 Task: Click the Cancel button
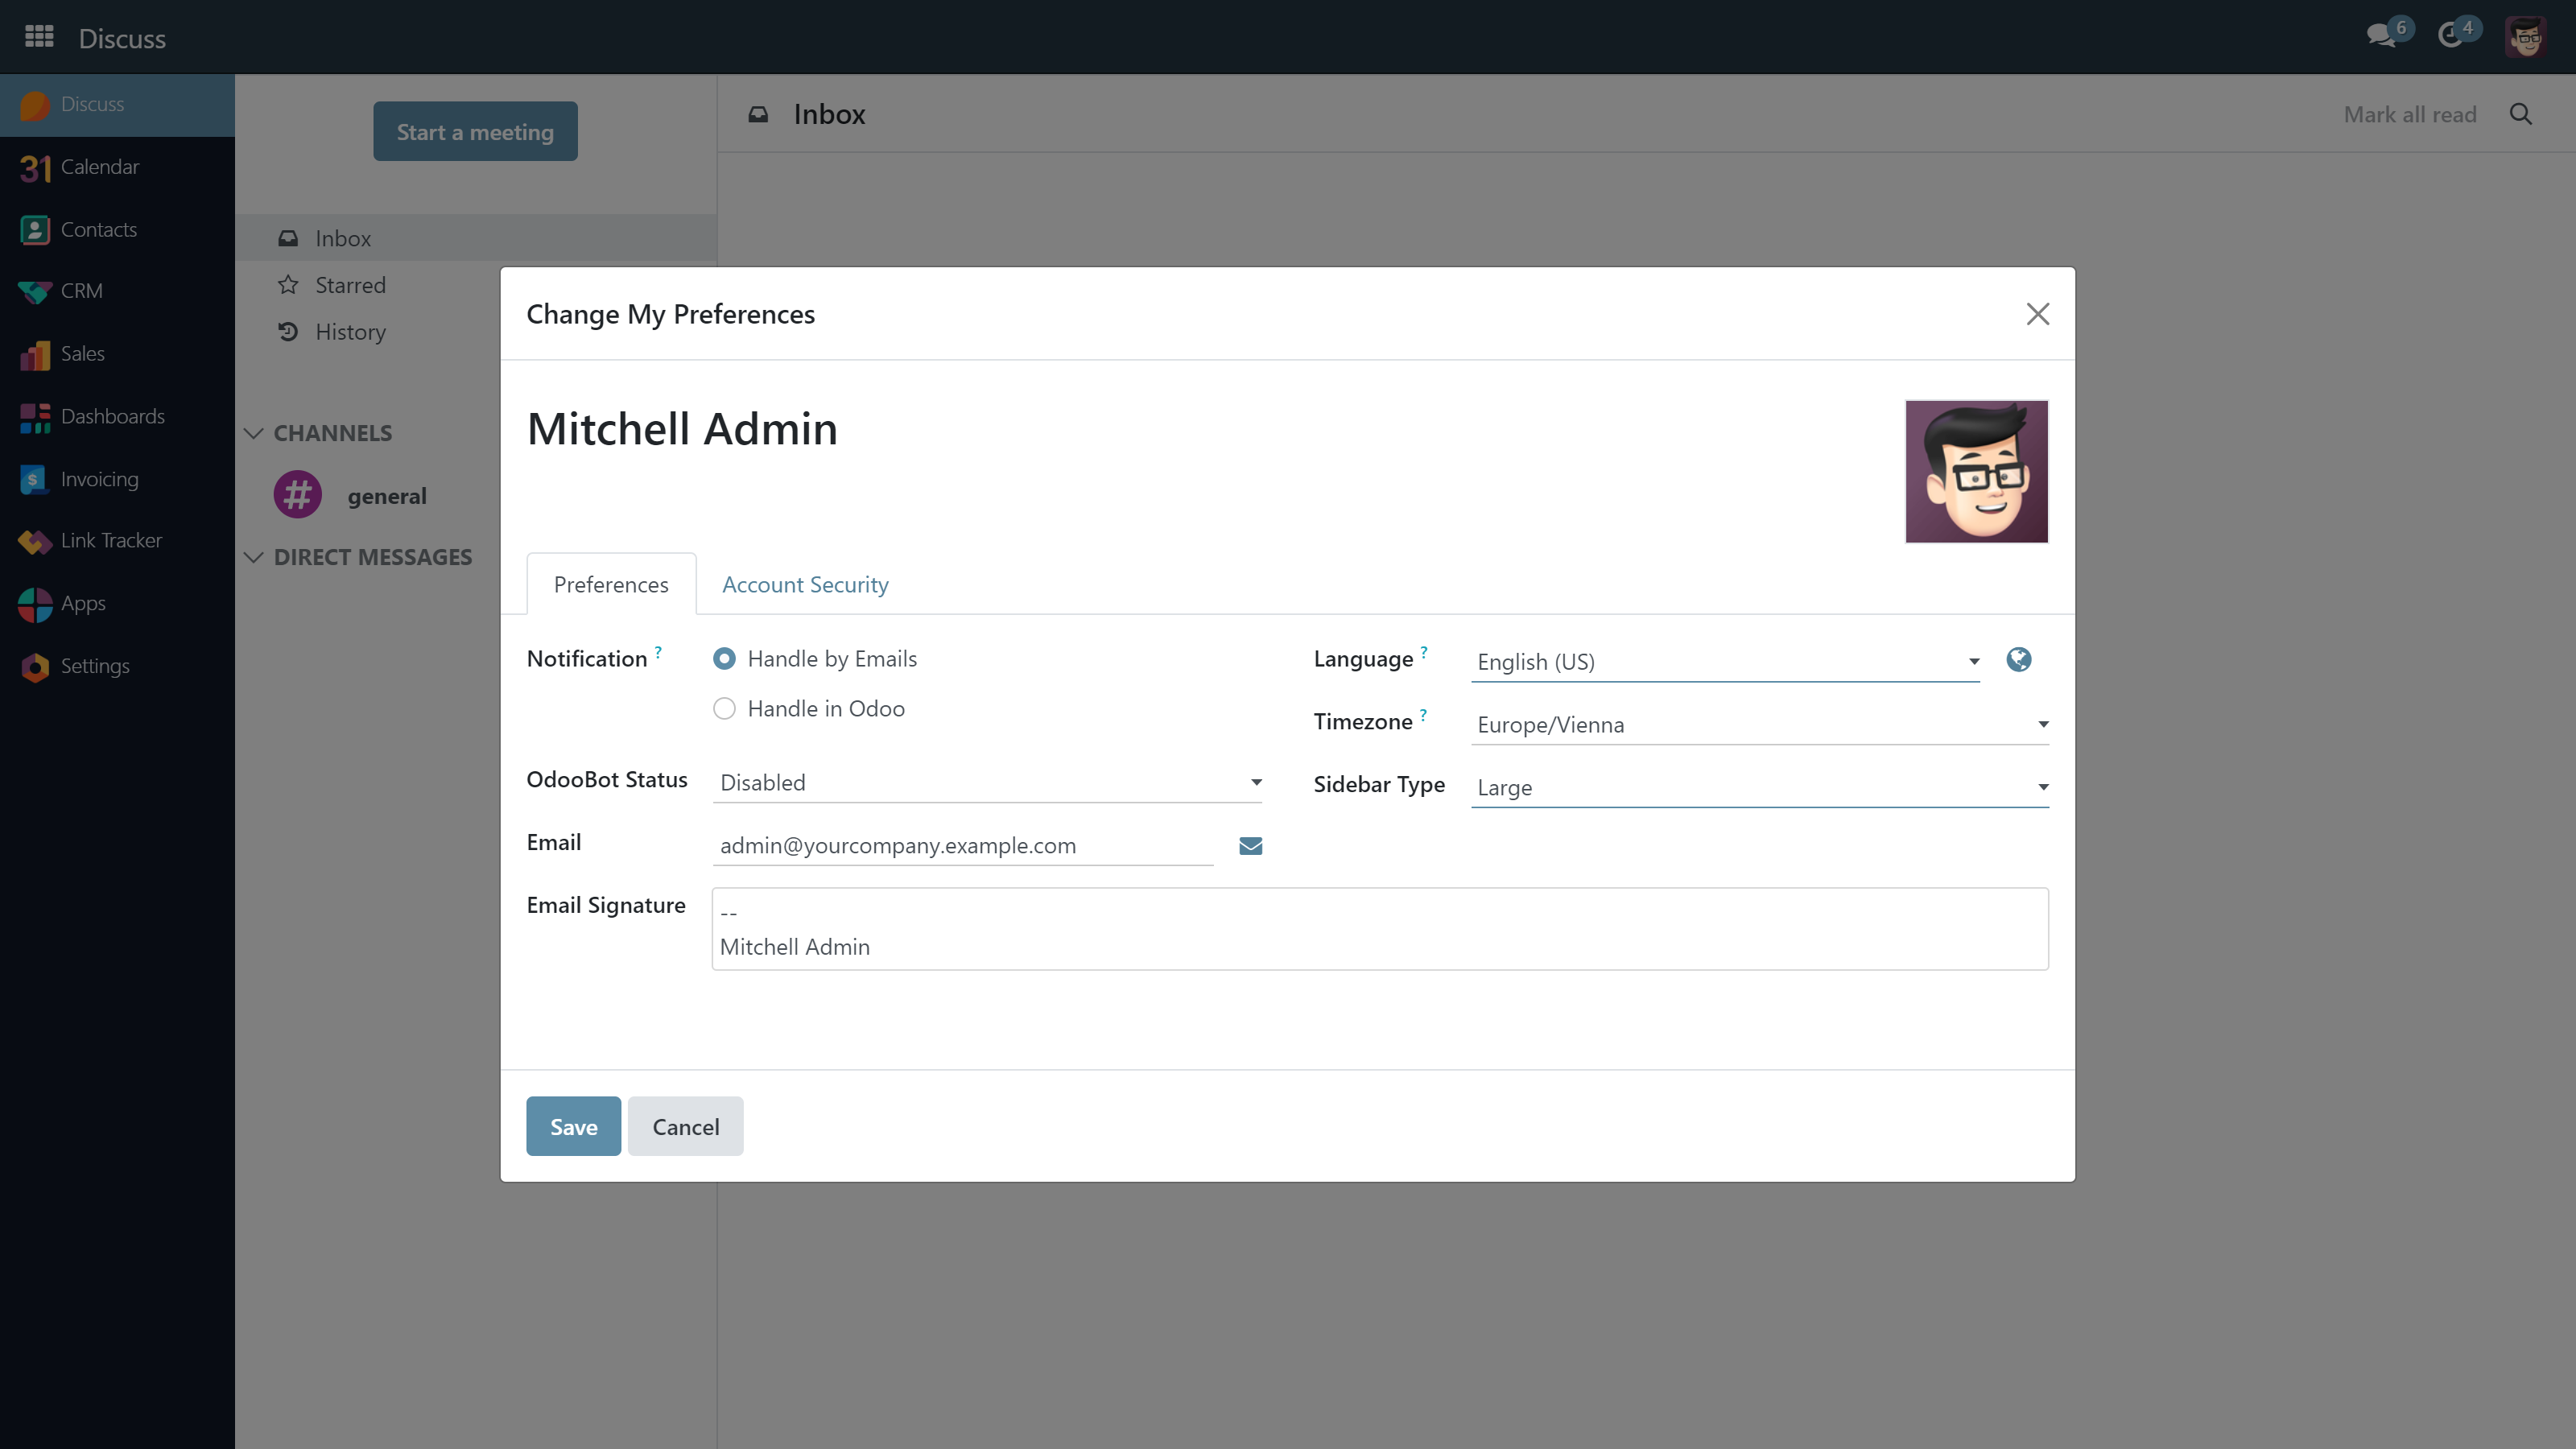click(x=685, y=1127)
